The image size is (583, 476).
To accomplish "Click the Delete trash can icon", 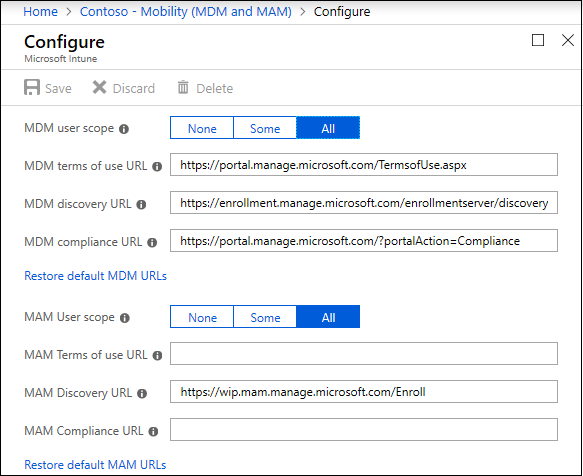I will tap(183, 87).
